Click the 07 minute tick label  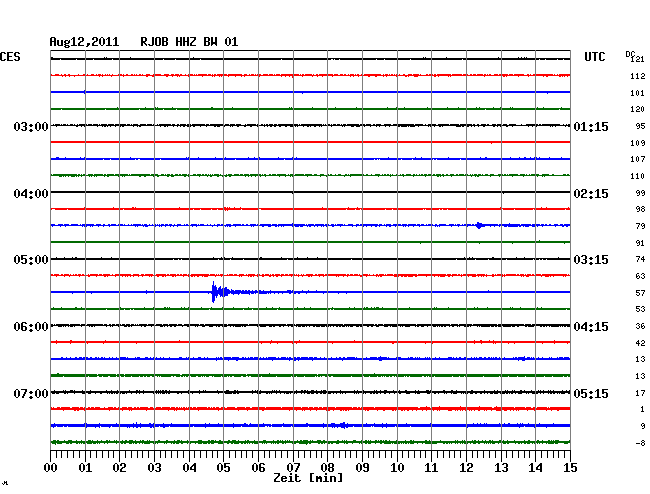point(293,468)
